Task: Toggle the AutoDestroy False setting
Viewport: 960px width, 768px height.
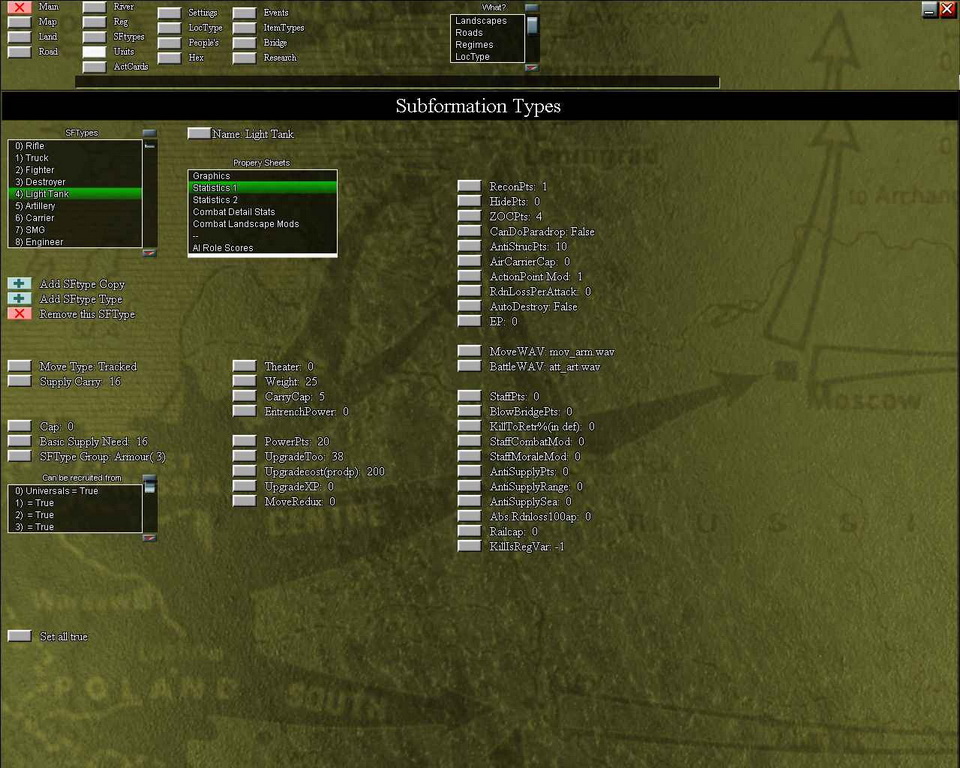Action: [x=469, y=306]
